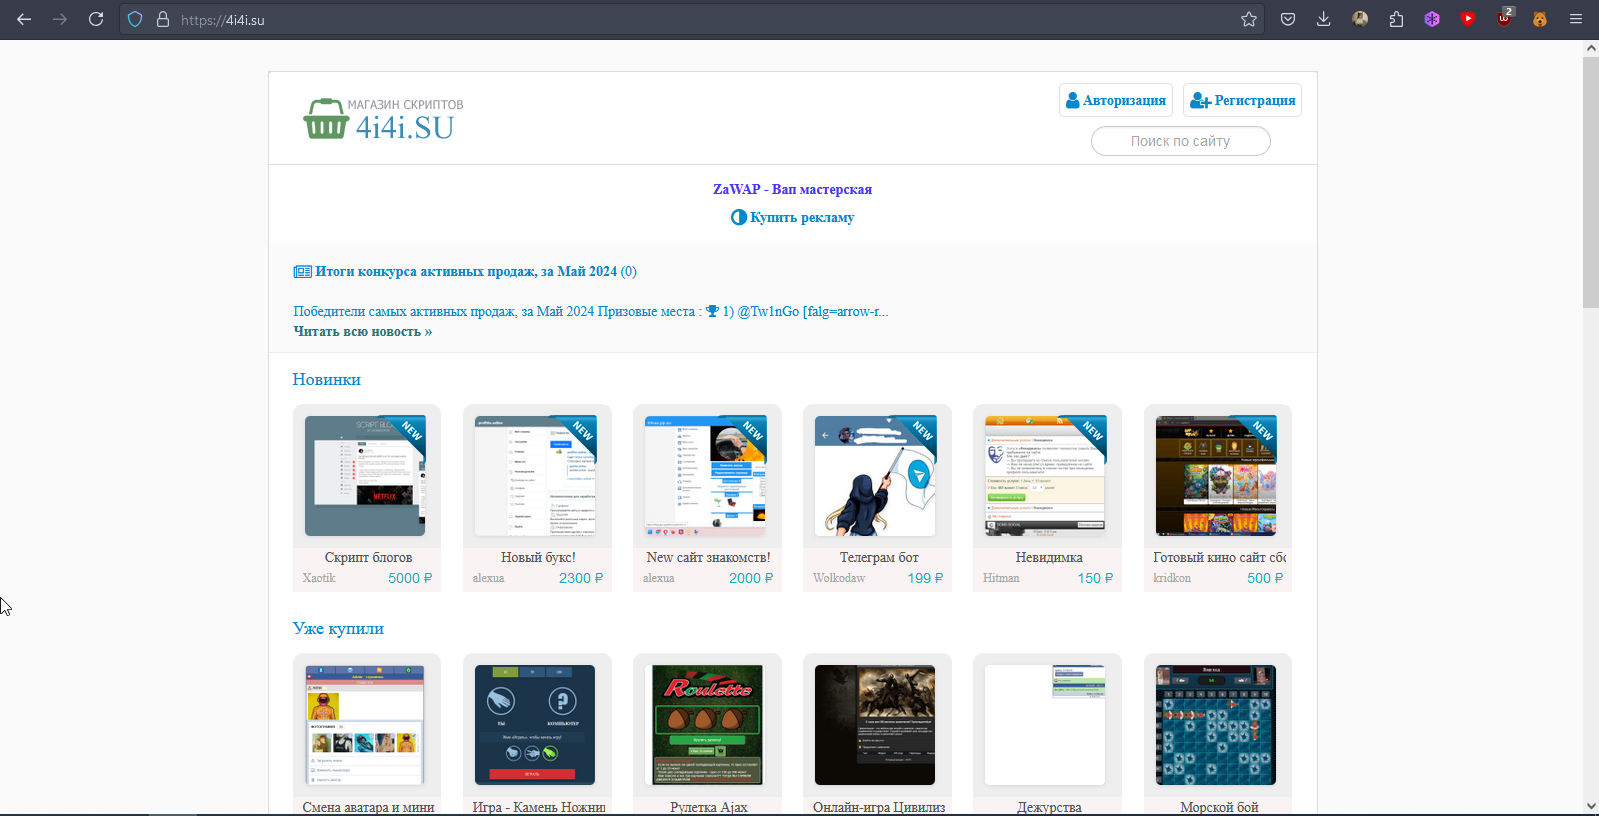This screenshot has height=816, width=1599.
Task: Bookmark this page with the star icon
Action: 1249,19
